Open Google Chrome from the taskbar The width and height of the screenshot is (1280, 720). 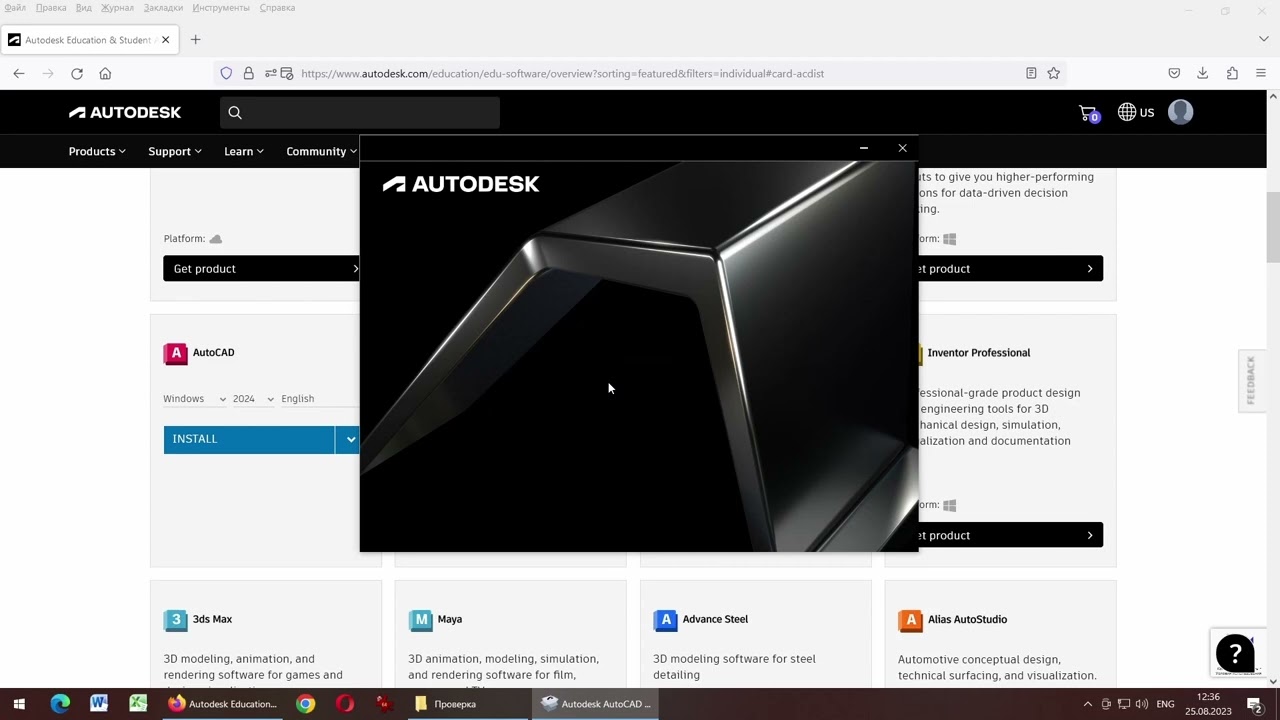(x=306, y=704)
